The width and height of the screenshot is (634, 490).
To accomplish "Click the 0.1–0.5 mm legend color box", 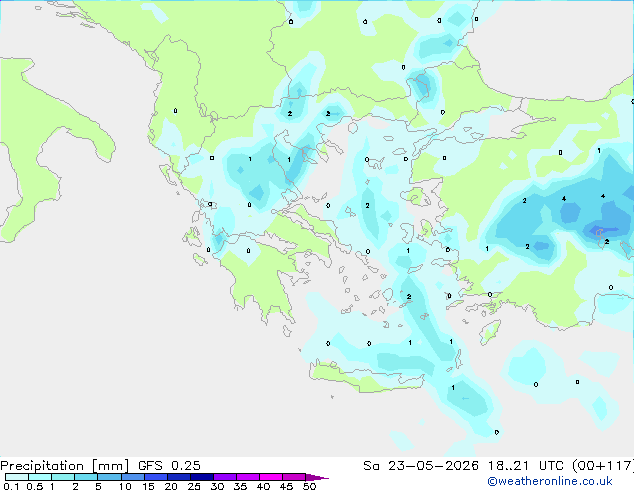I will click(17, 477).
